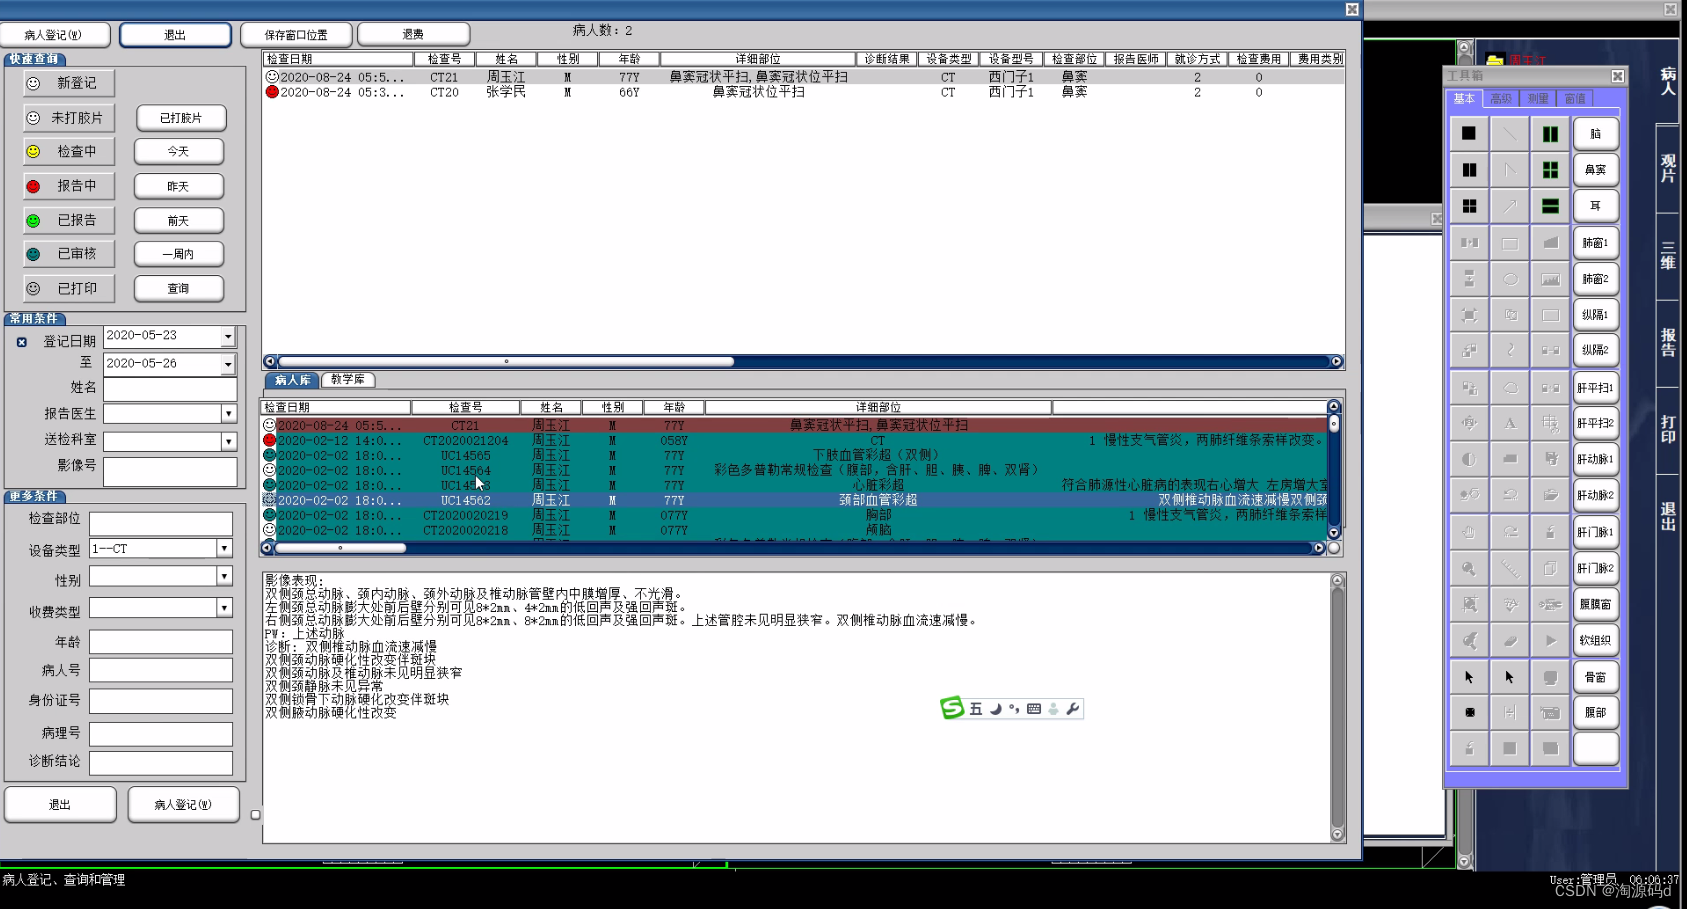
Task: Pick the angle measurement tool
Action: [x=1510, y=170]
